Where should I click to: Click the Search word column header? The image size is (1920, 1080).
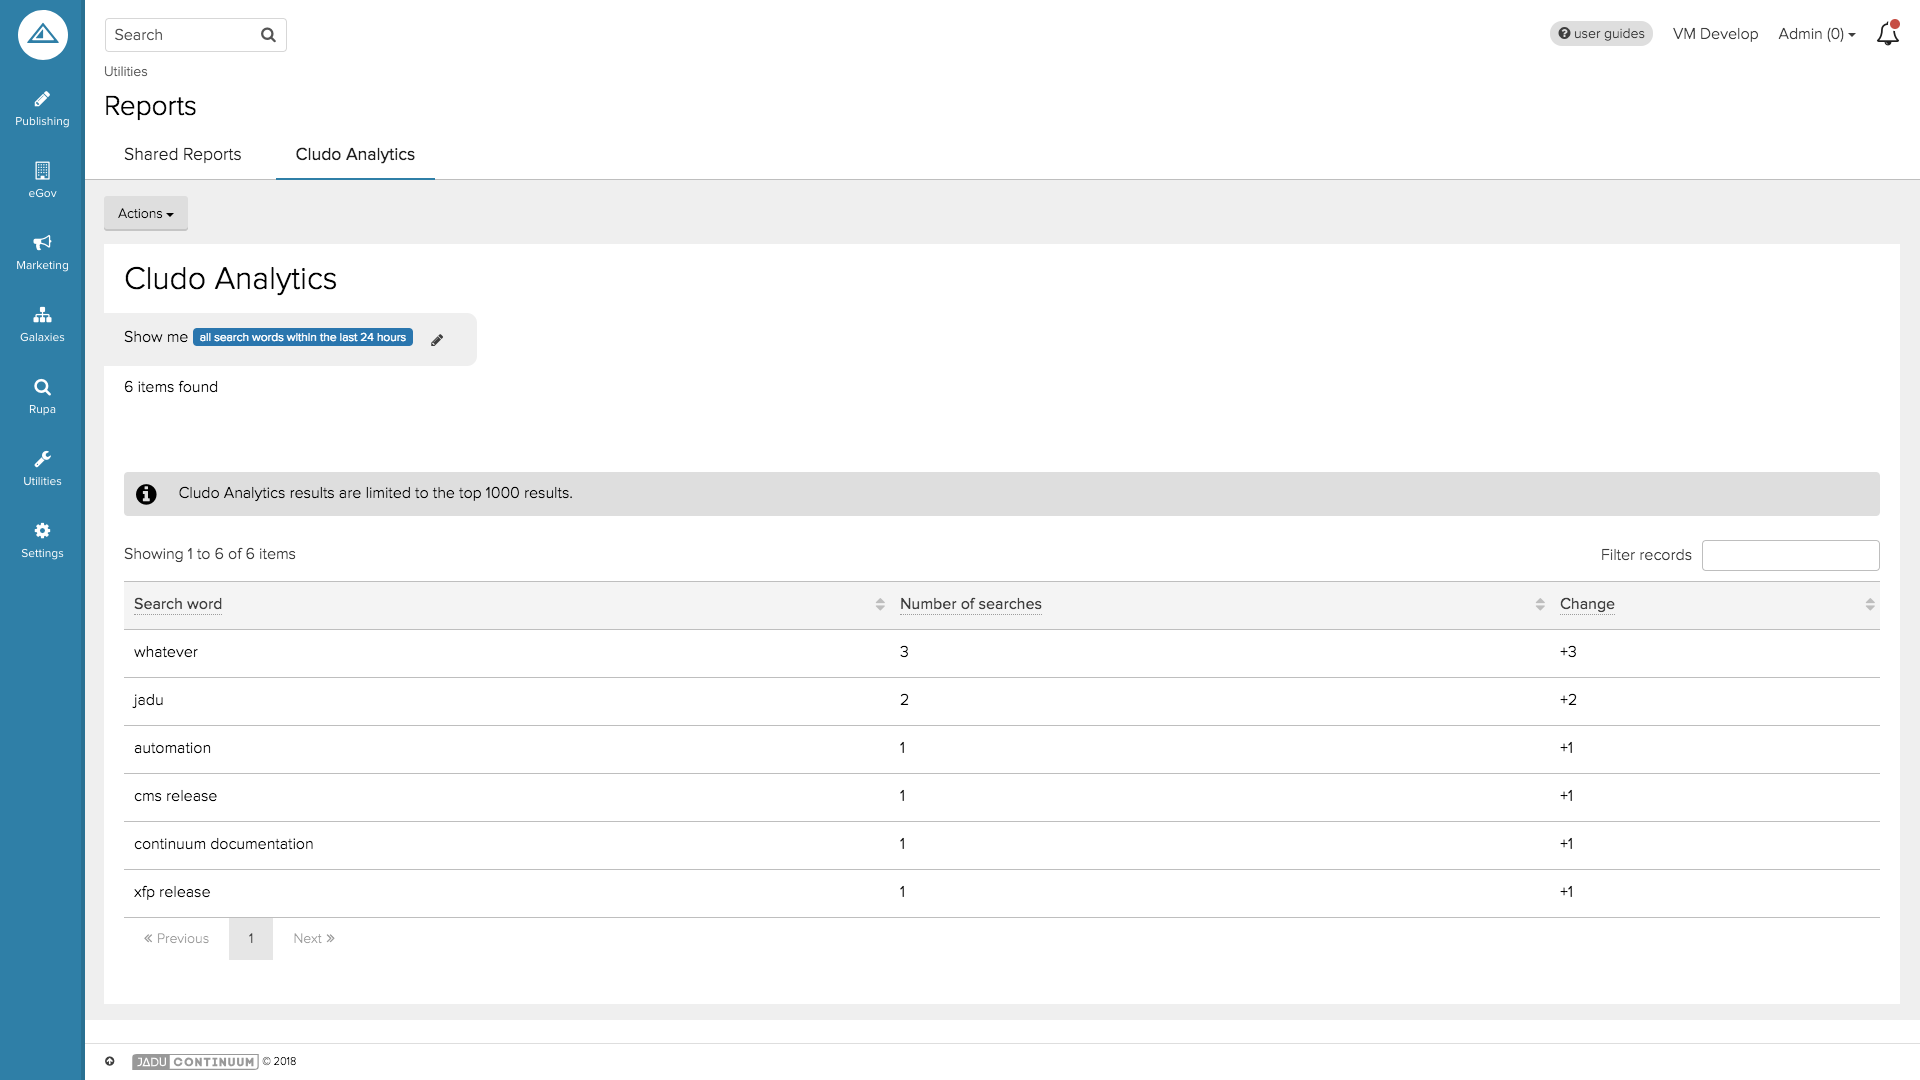(178, 604)
